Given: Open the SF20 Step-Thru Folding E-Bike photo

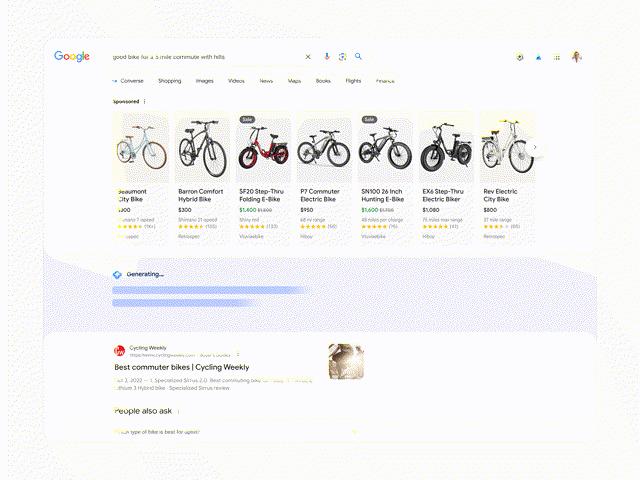Looking at the screenshot, I should (x=263, y=148).
